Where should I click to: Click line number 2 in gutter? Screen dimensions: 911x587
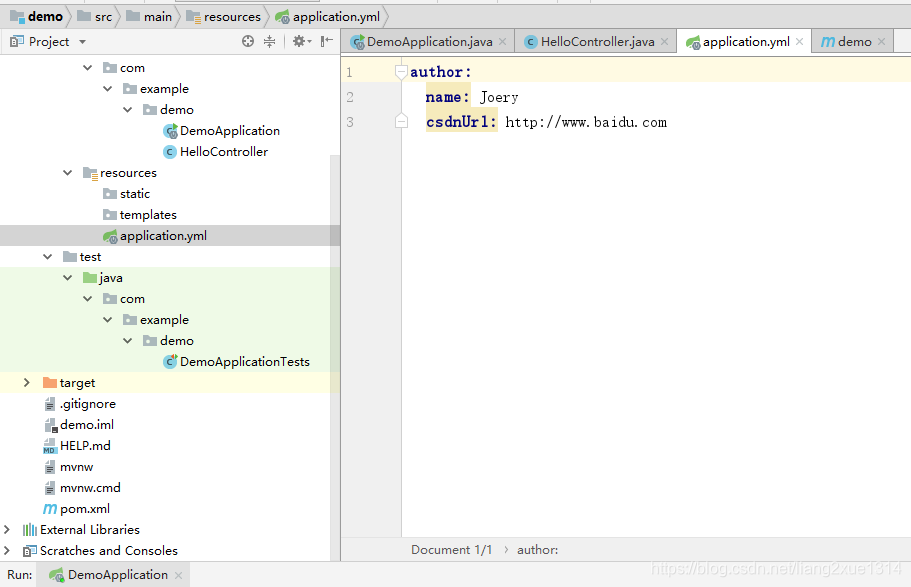pyautogui.click(x=350, y=97)
